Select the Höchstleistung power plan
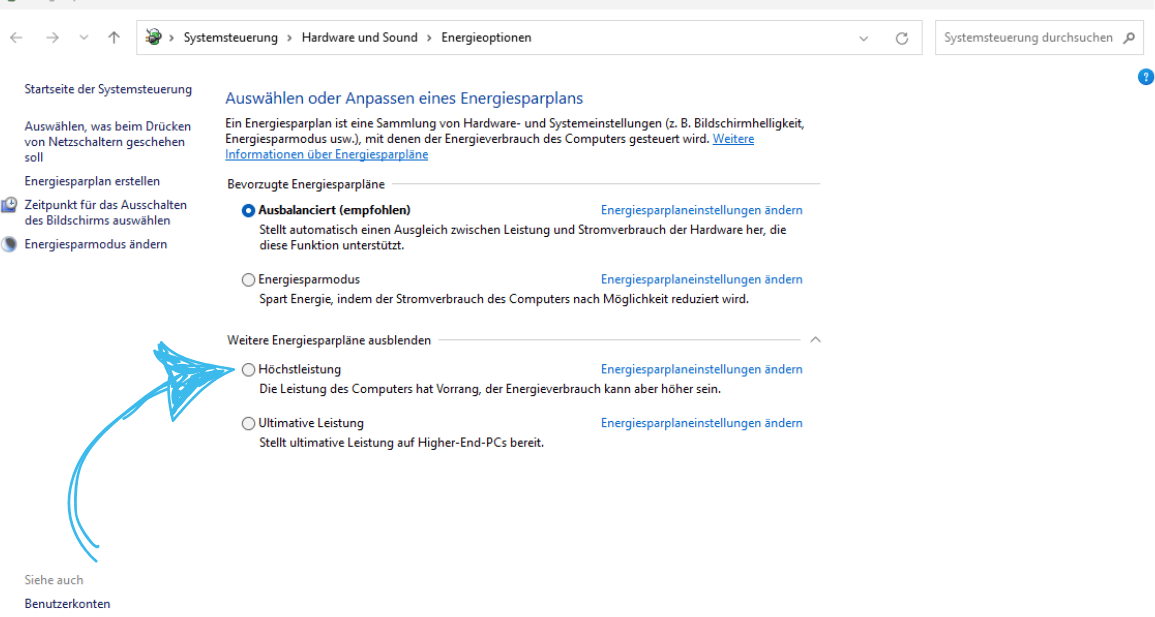The width and height of the screenshot is (1155, 617). (248, 370)
